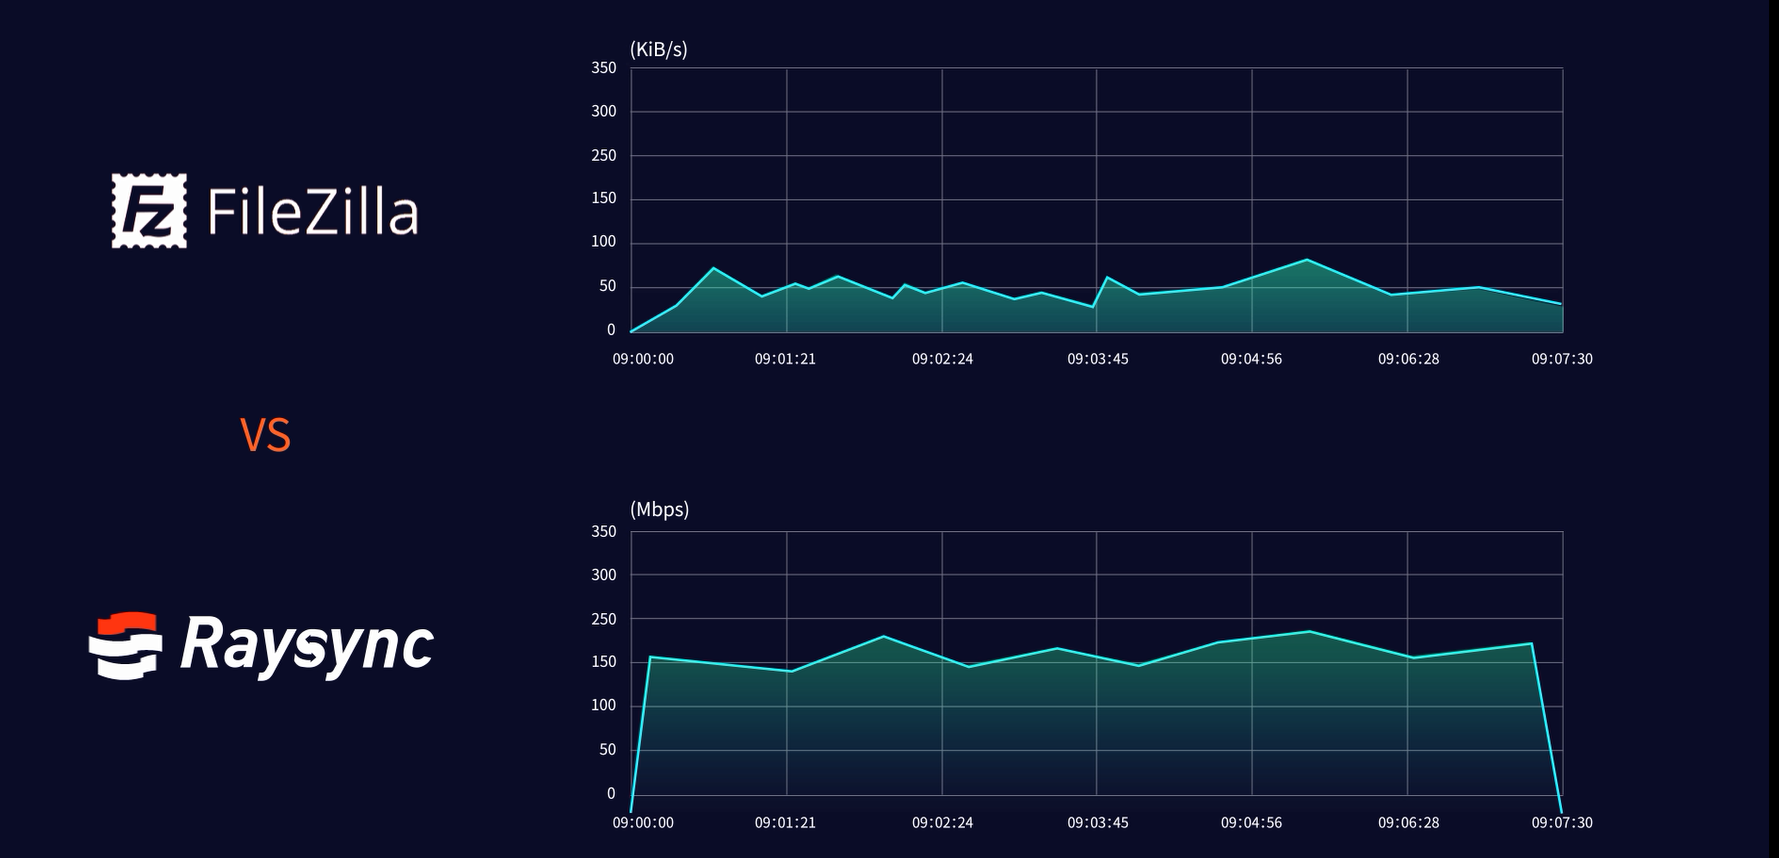Click 09:07:30 under the FileZilla chart
Image resolution: width=1779 pixels, height=858 pixels.
(1562, 359)
